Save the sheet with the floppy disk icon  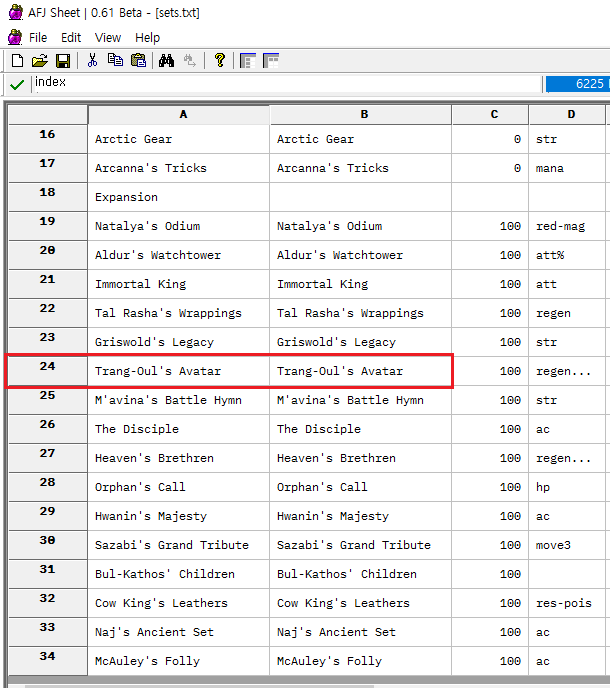coord(63,61)
